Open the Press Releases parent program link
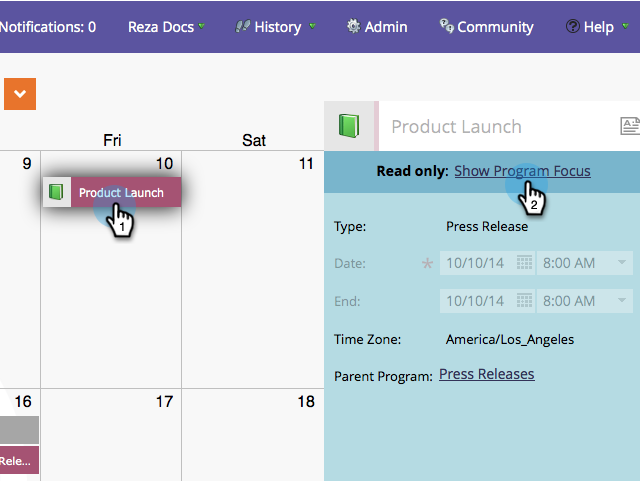The height and width of the screenshot is (481, 641). pyautogui.click(x=486, y=374)
